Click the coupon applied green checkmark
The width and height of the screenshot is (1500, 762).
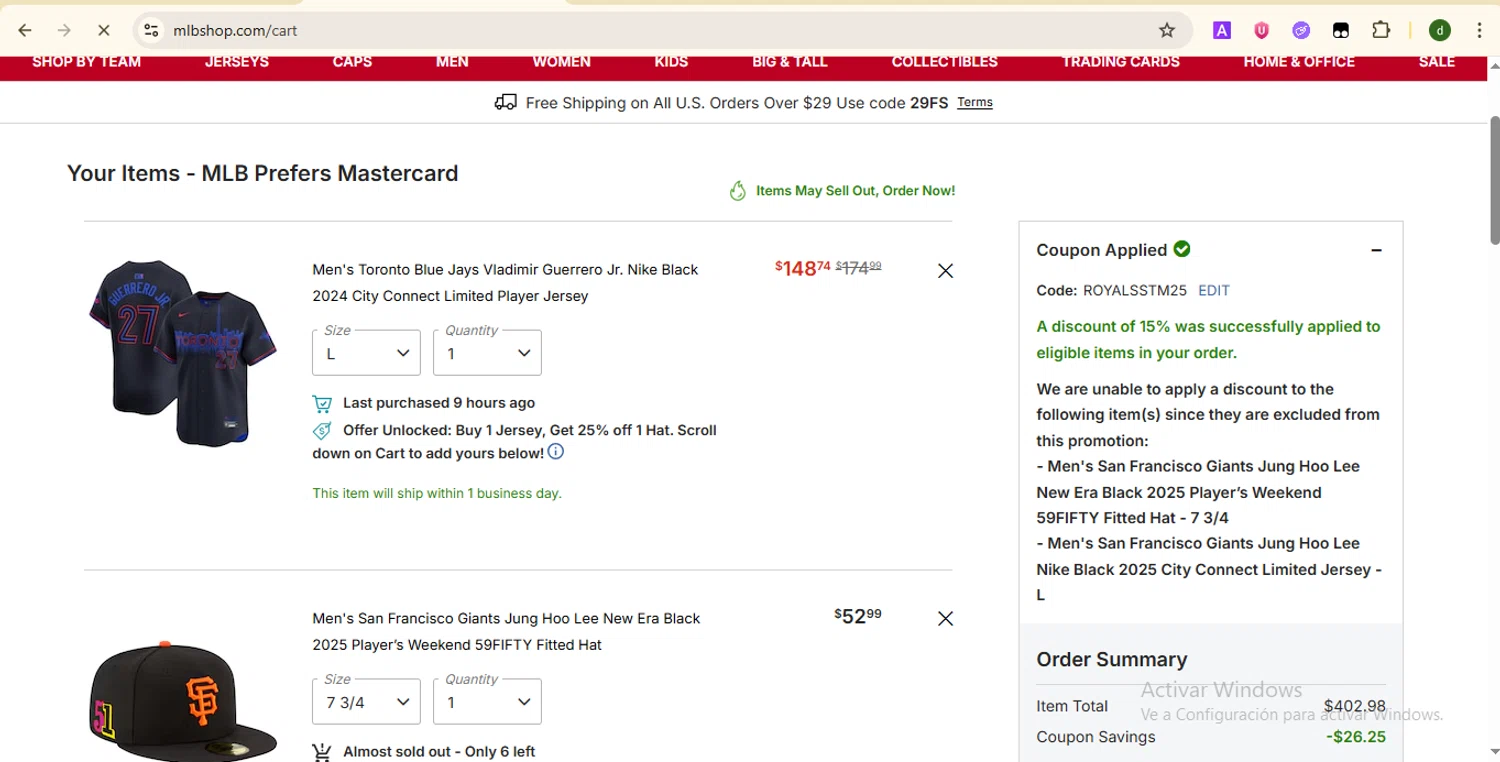pyautogui.click(x=1182, y=249)
